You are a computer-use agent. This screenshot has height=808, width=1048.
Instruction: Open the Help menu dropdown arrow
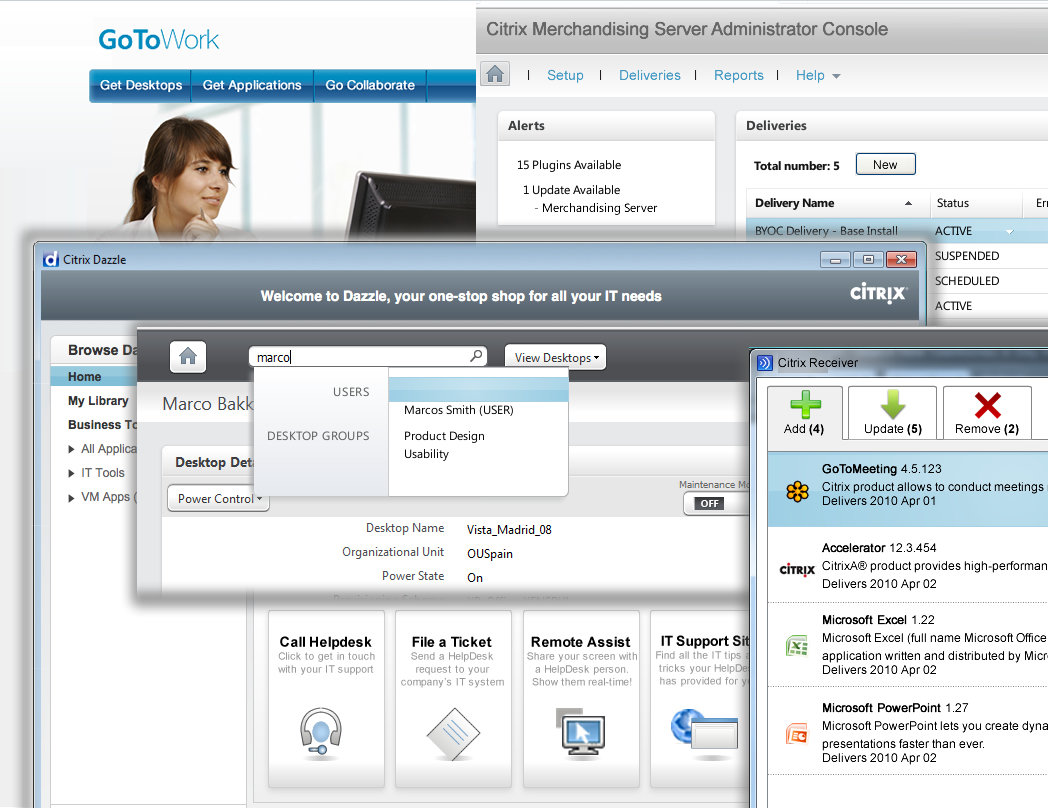coord(836,76)
